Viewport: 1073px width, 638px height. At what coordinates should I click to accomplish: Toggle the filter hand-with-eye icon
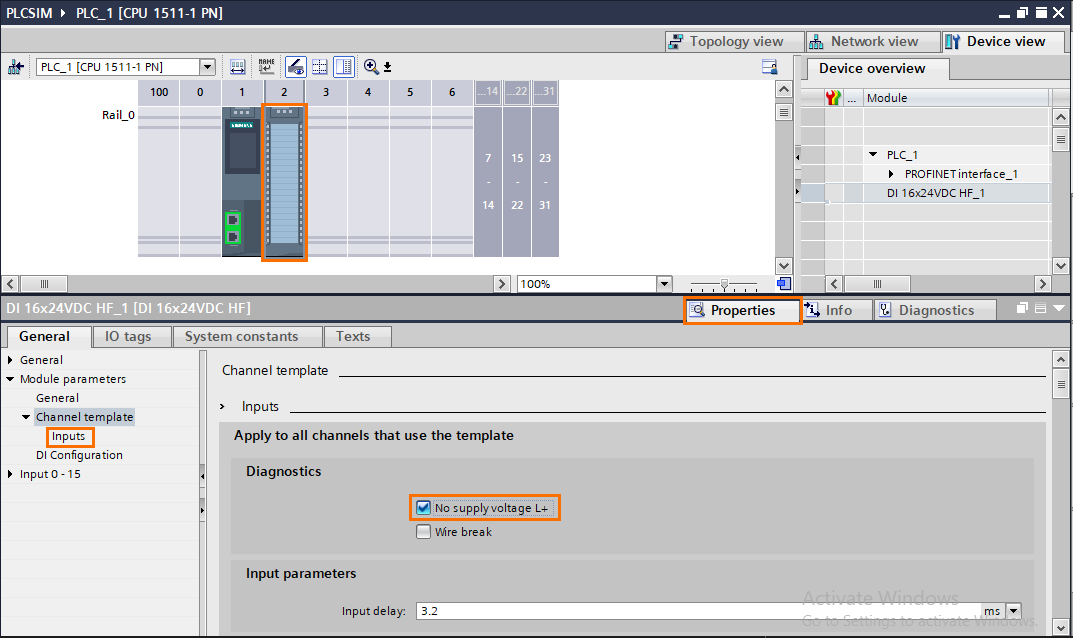point(296,66)
